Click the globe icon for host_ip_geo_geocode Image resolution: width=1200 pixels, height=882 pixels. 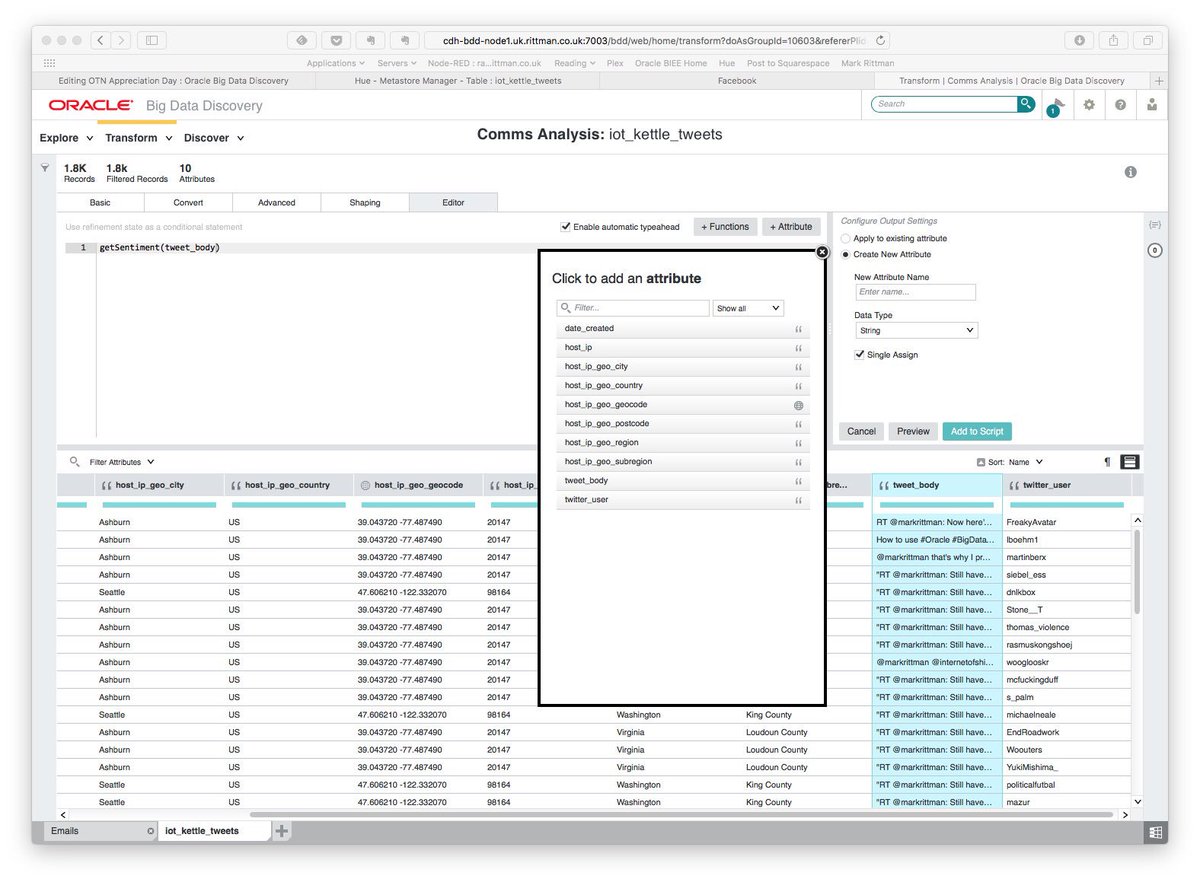point(798,405)
